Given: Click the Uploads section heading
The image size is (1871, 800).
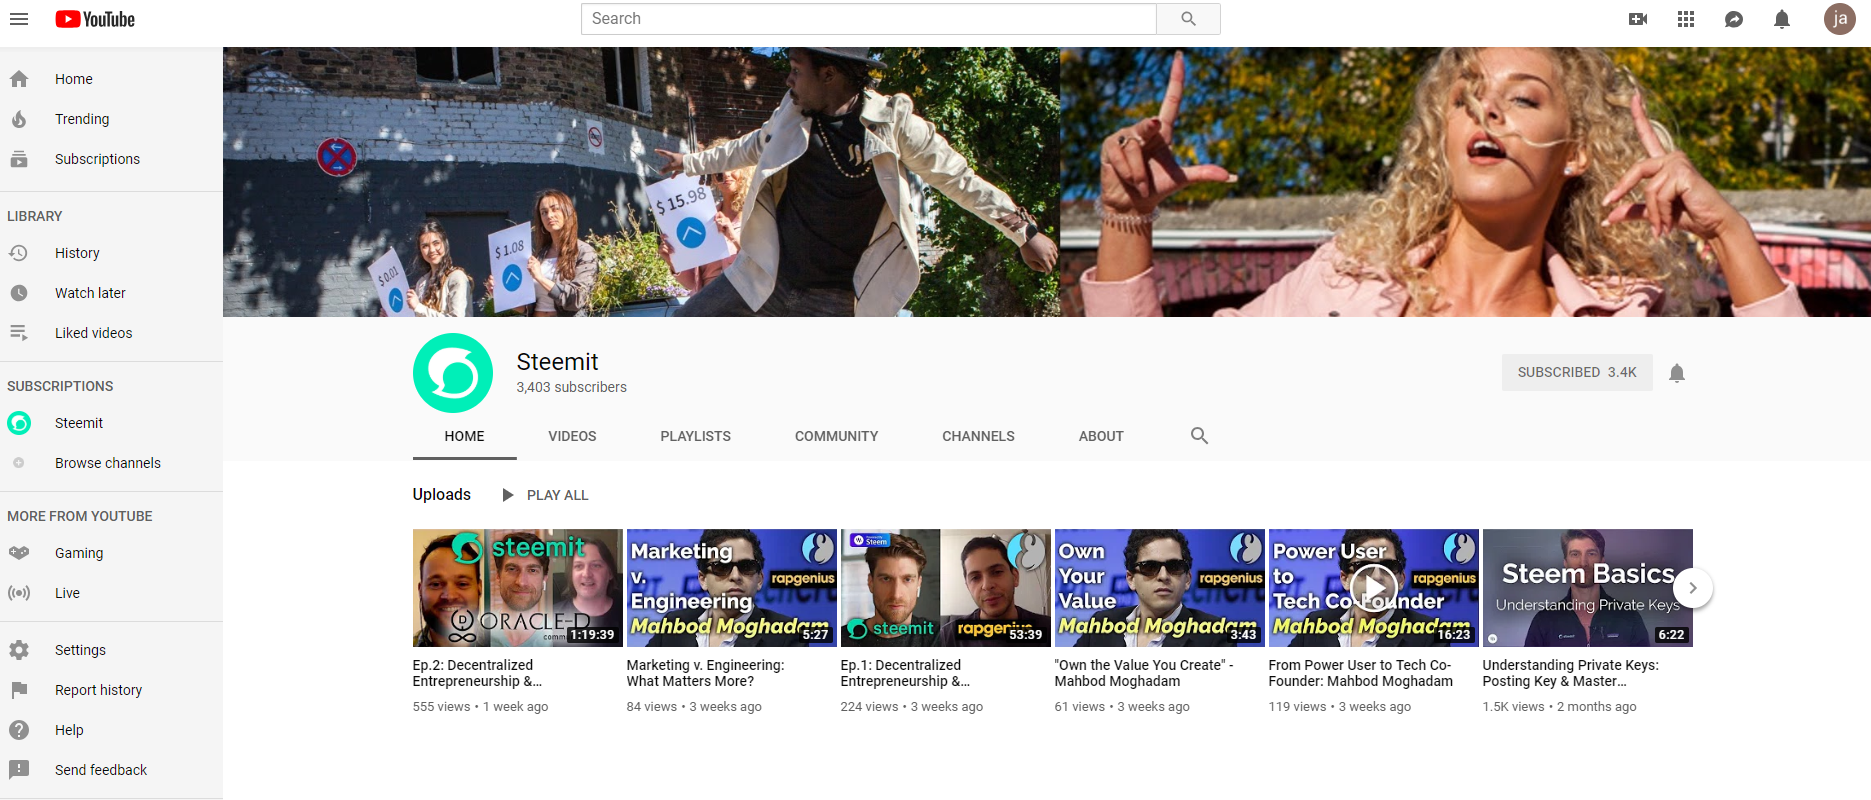Looking at the screenshot, I should click(x=442, y=494).
